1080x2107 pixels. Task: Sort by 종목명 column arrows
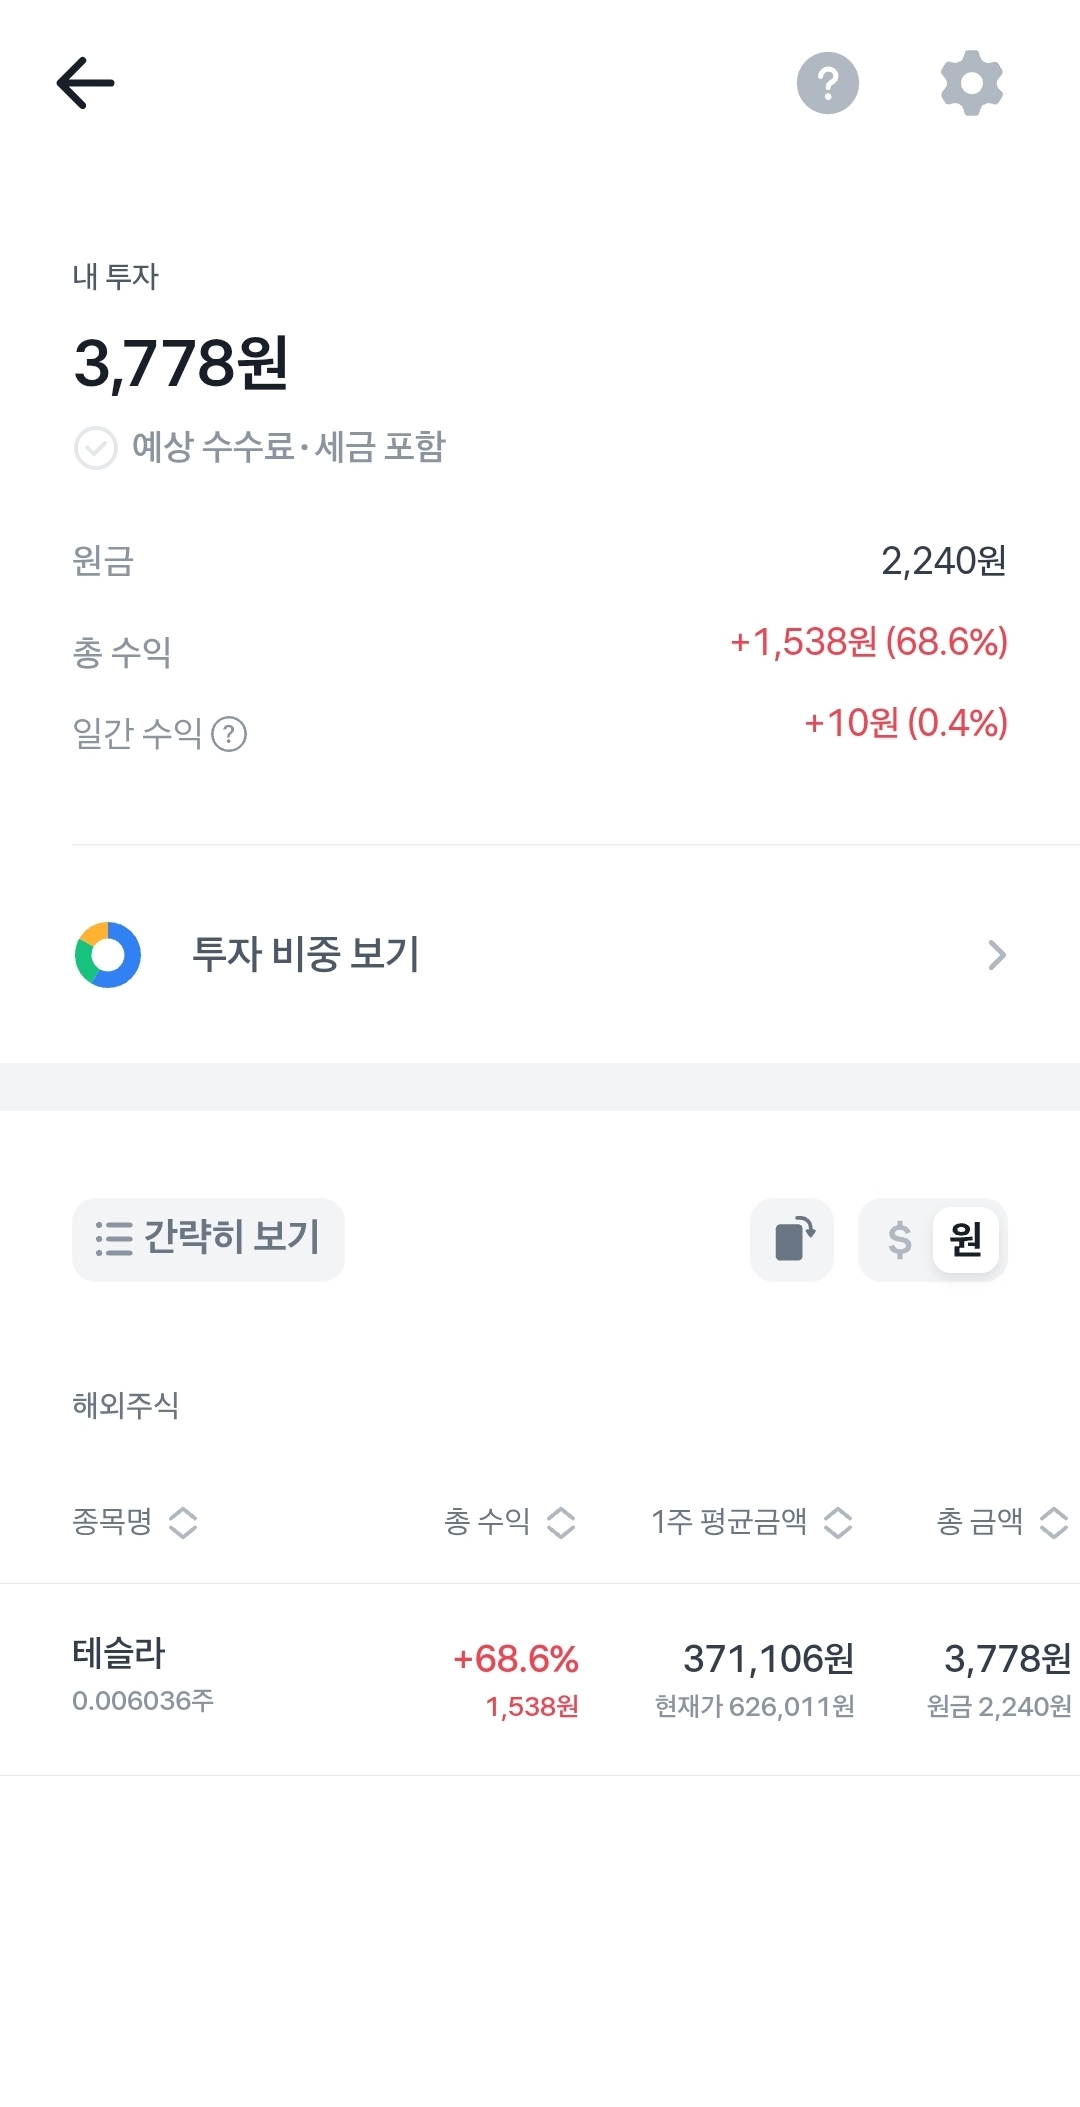coord(183,1523)
